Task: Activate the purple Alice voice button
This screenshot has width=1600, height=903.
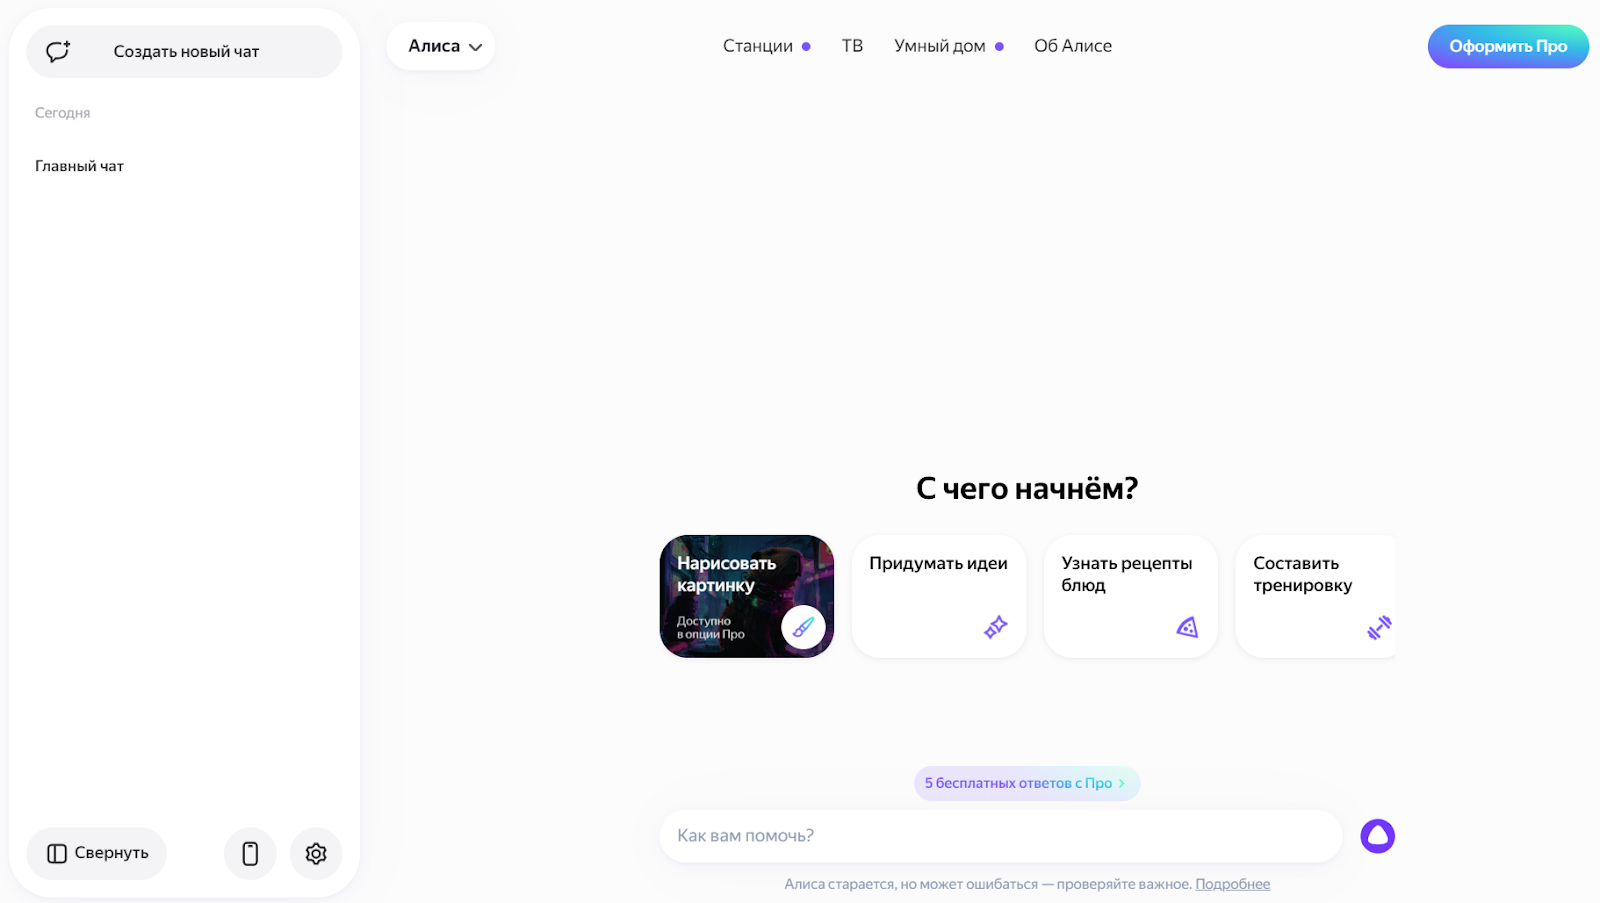Action: pos(1377,836)
